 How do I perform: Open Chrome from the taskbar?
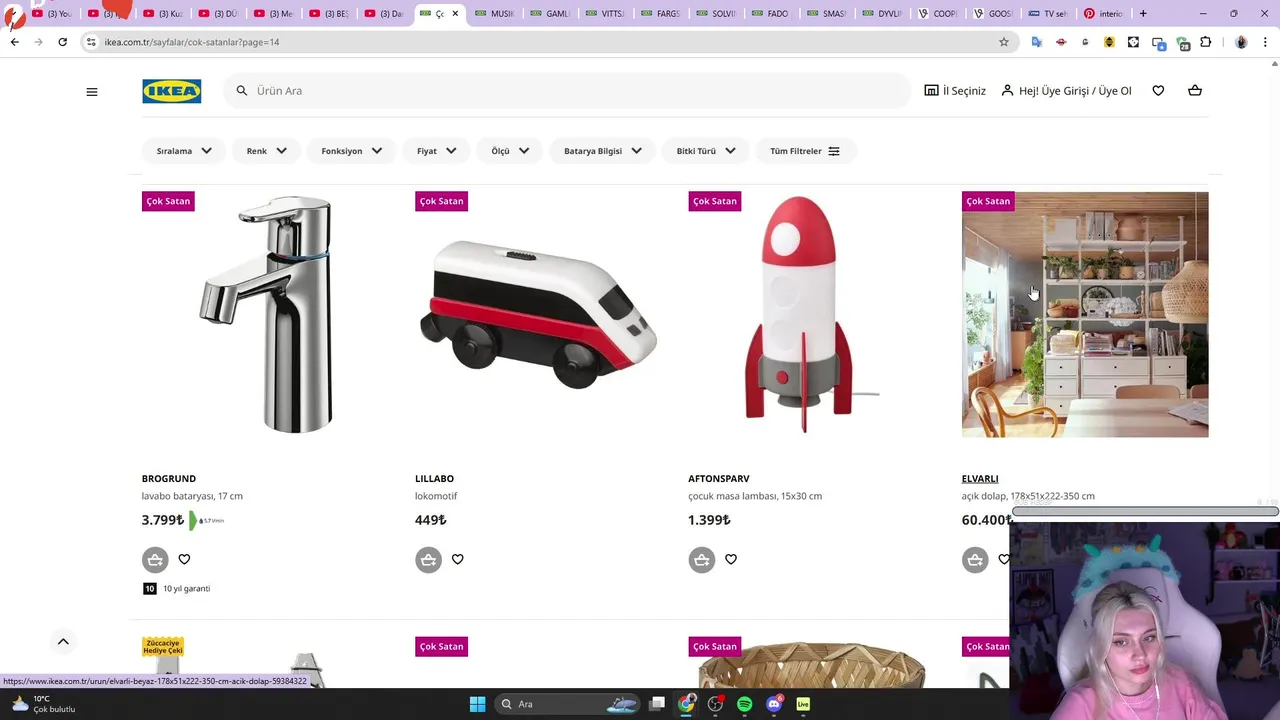click(686, 704)
